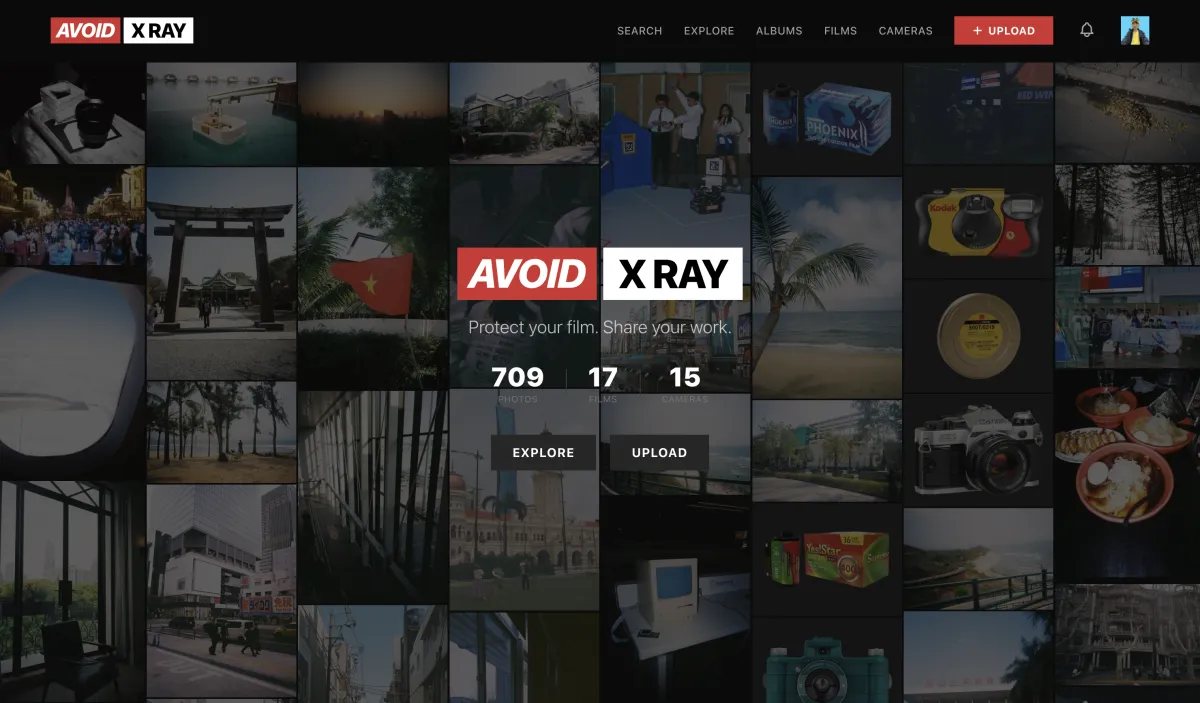Open the floating boat on water photo
The width and height of the screenshot is (1200, 703).
point(222,113)
